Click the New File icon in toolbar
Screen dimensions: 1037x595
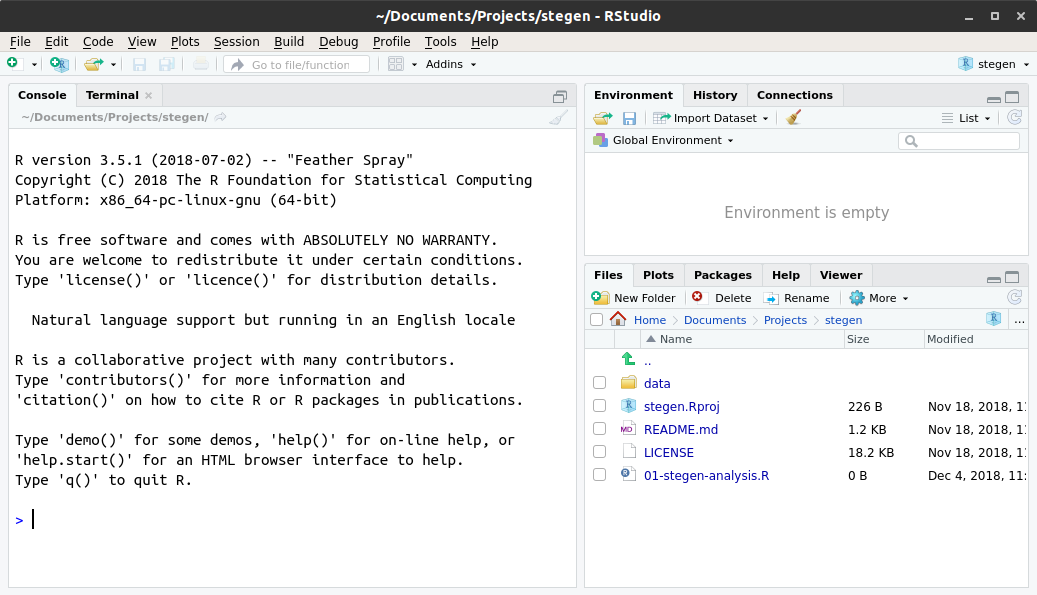tap(13, 63)
